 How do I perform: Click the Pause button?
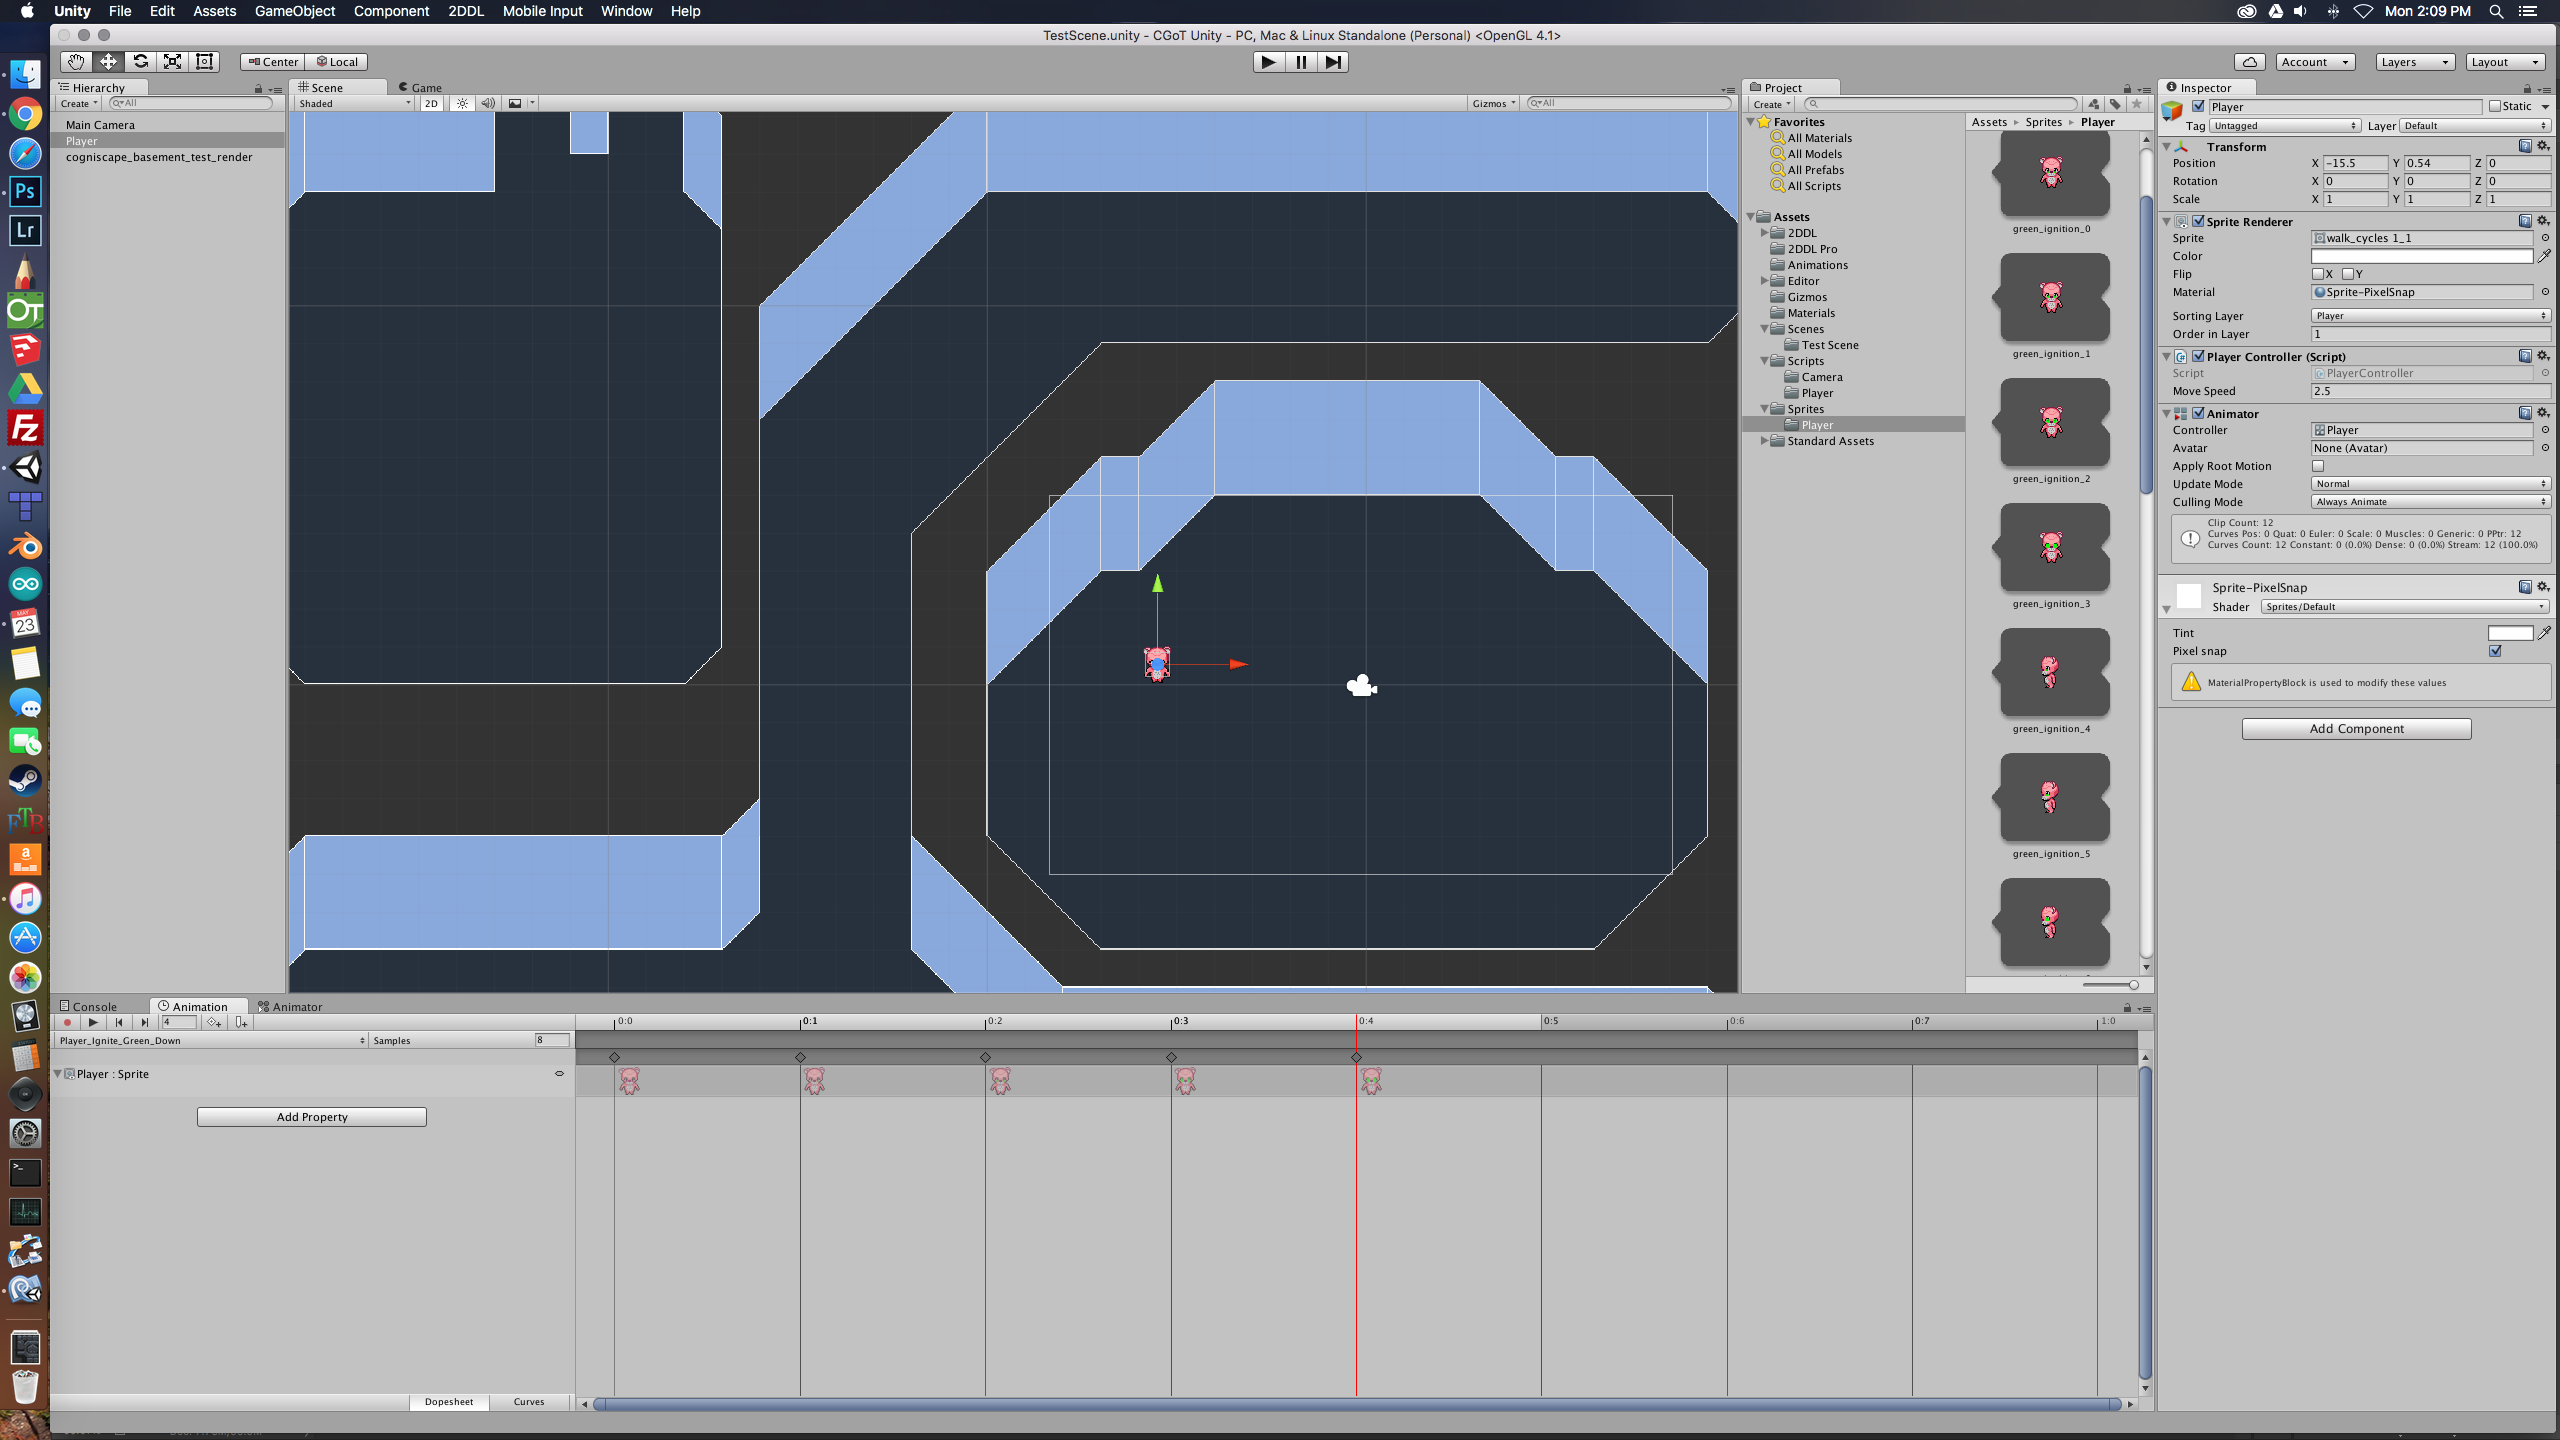pyautogui.click(x=1301, y=62)
